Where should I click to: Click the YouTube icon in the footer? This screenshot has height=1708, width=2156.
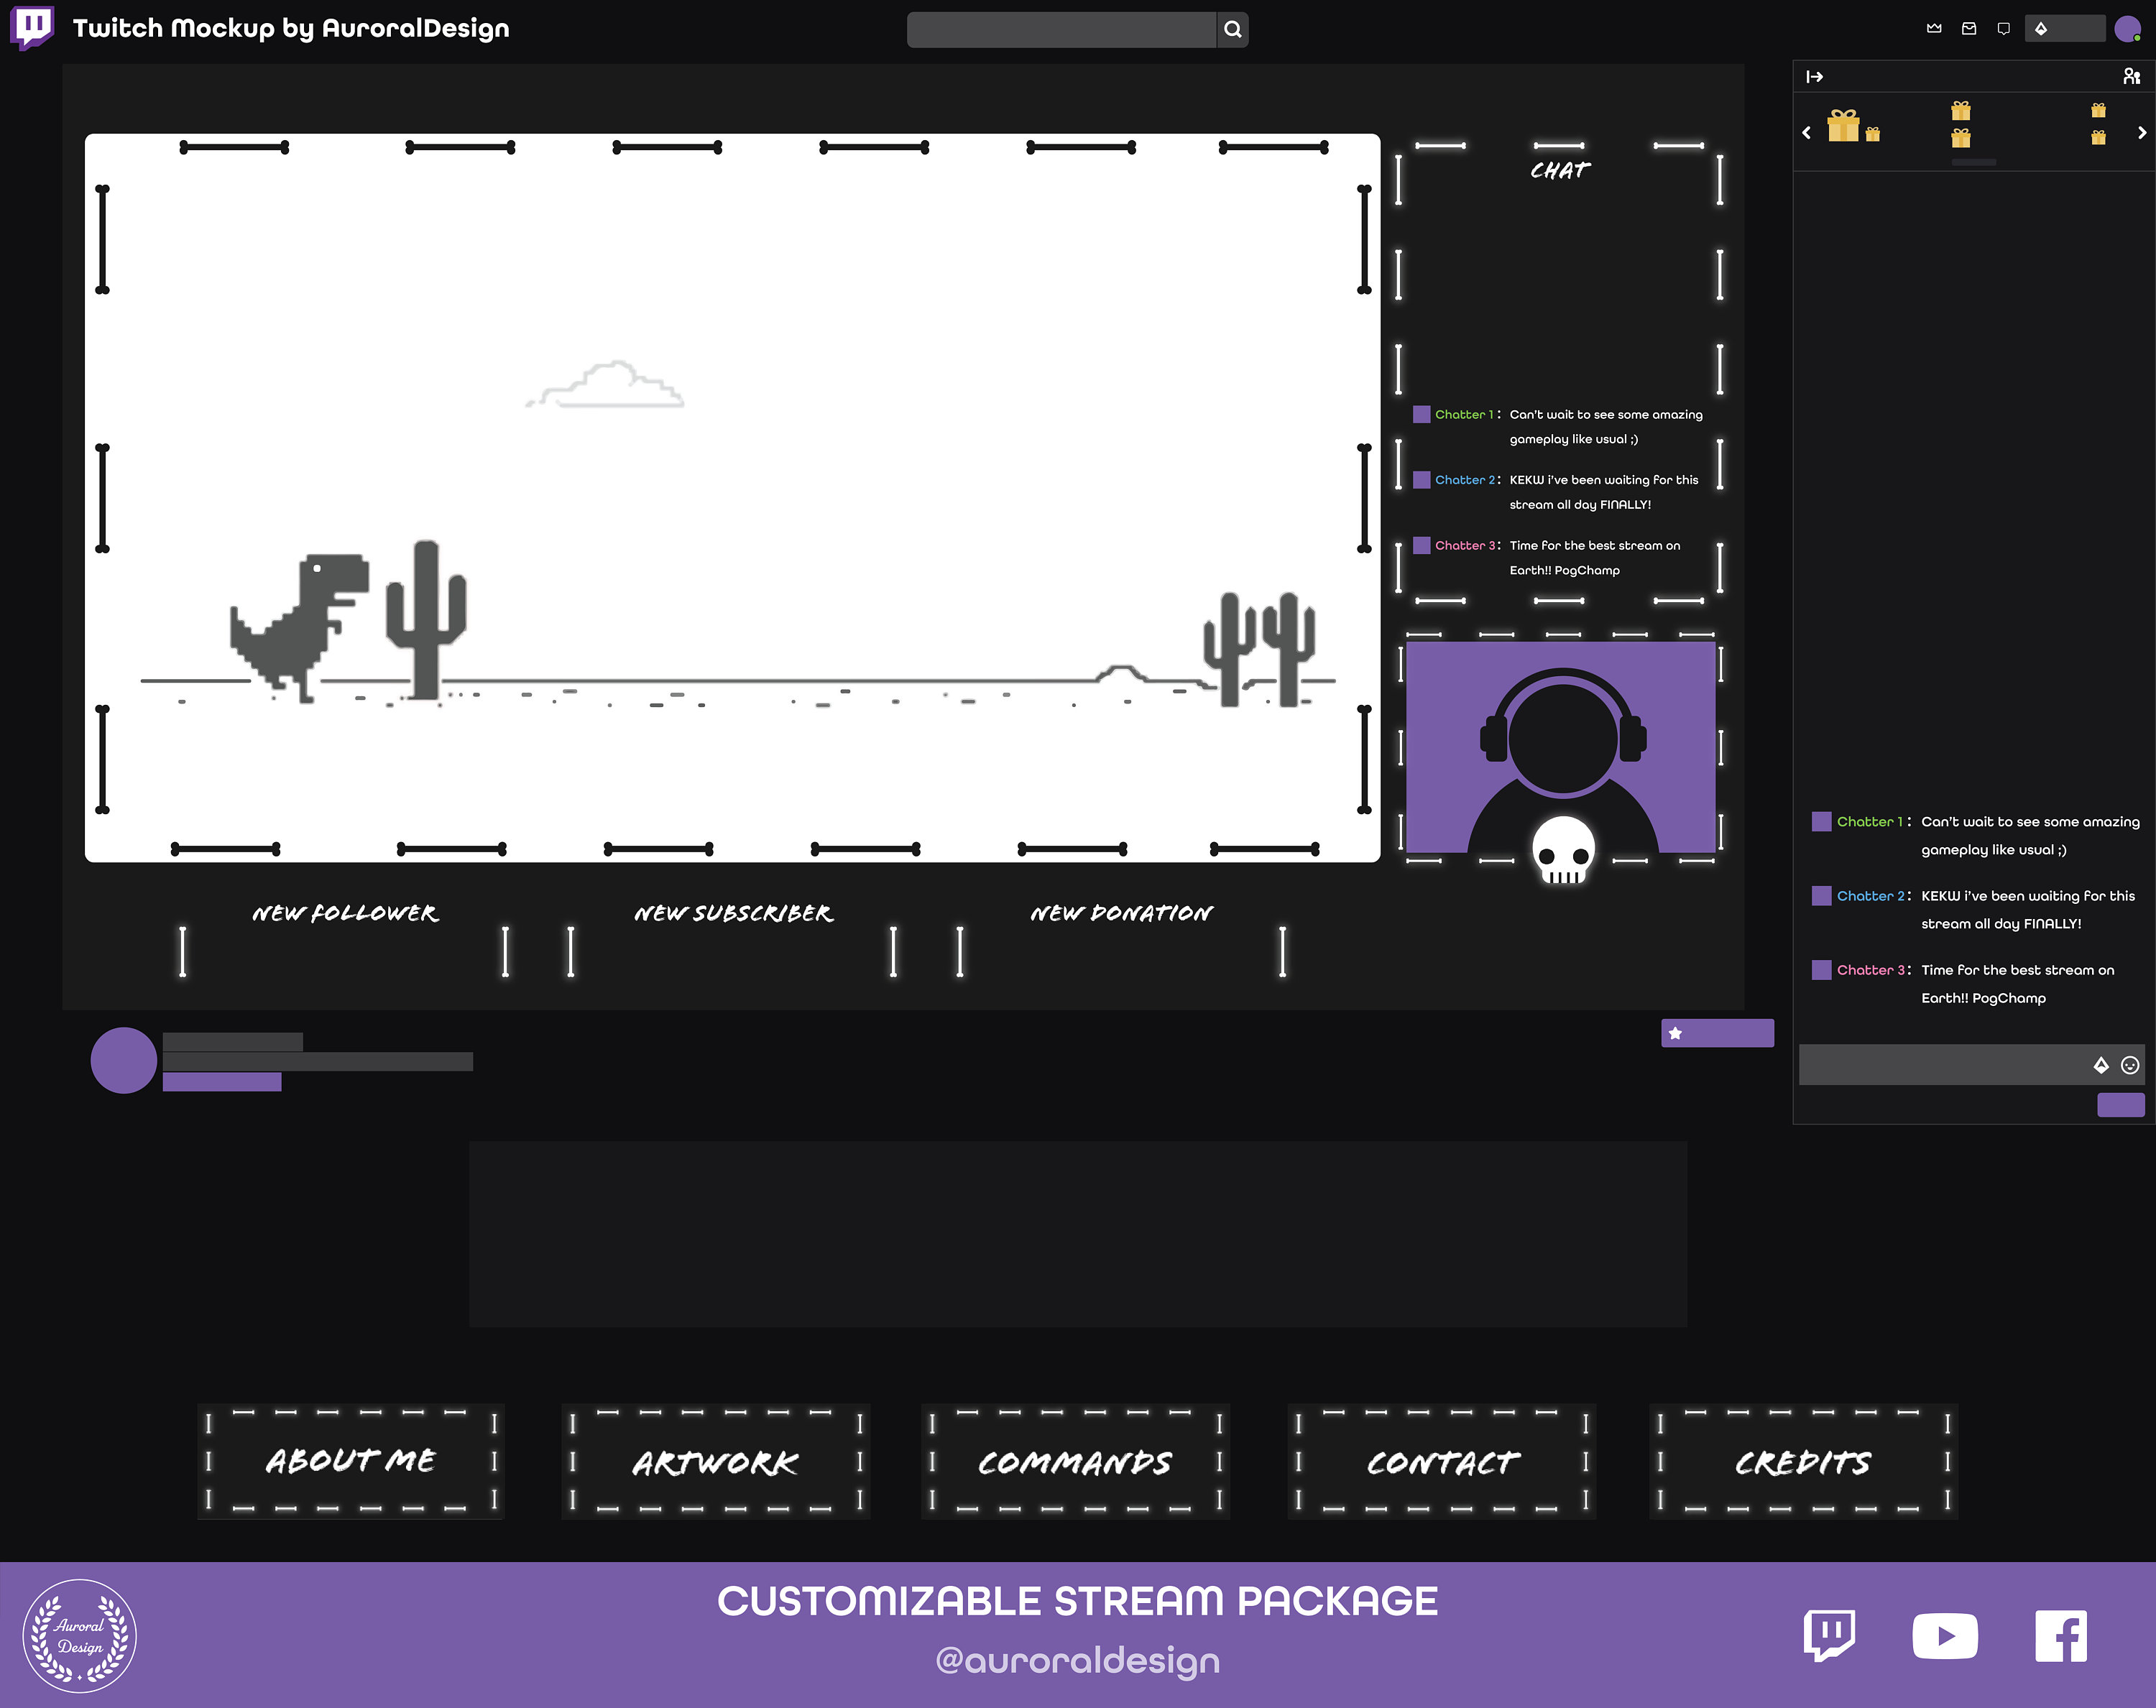pos(1945,1636)
